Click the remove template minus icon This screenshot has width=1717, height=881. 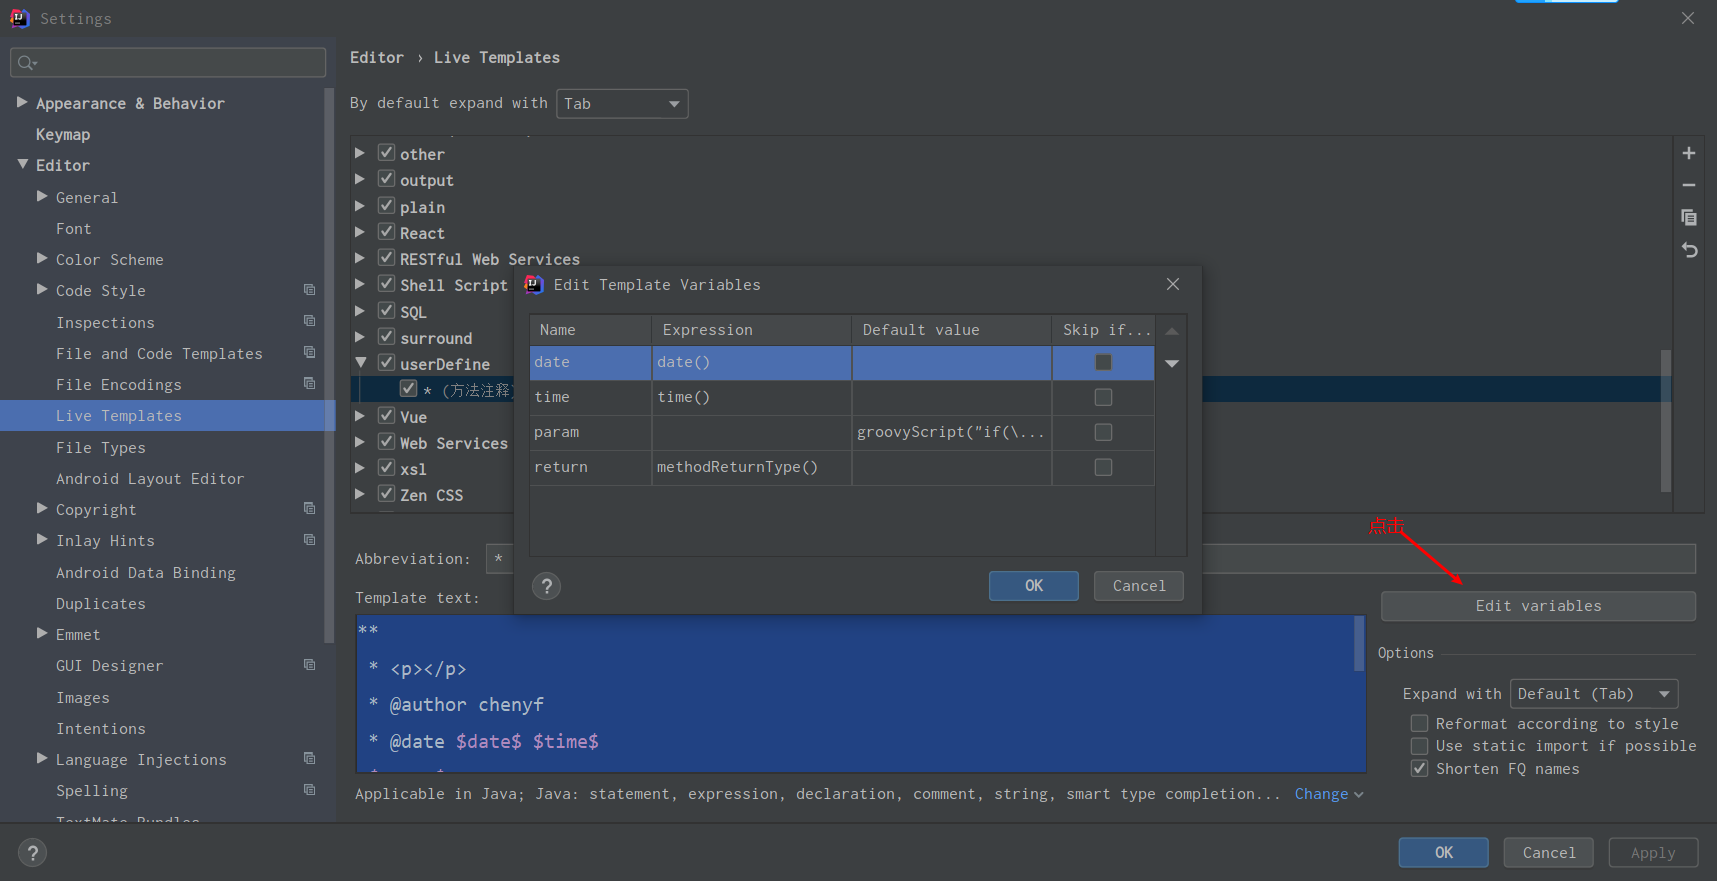click(1688, 185)
